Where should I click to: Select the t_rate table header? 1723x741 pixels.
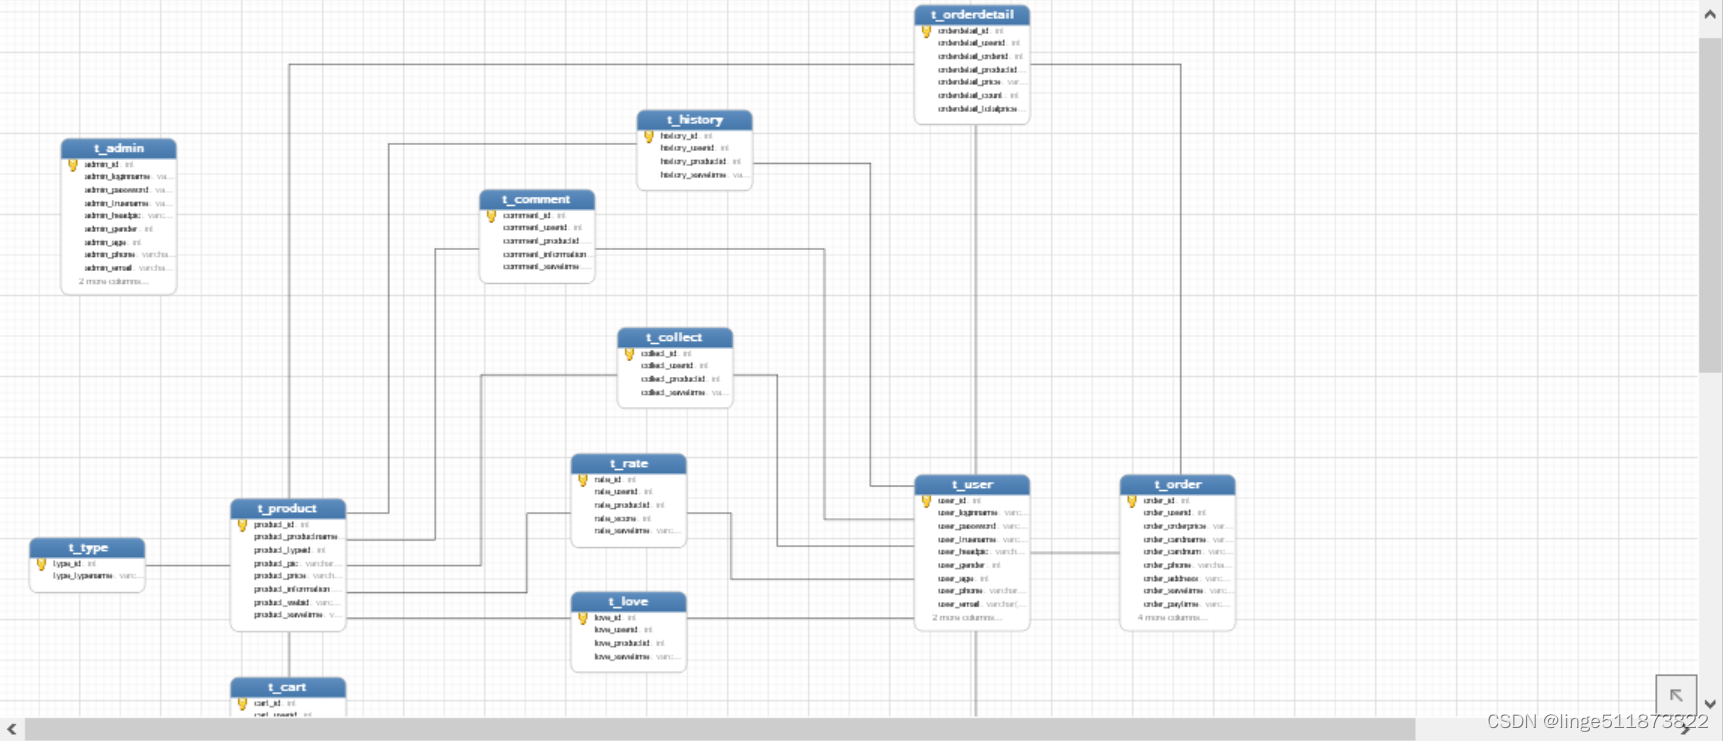click(629, 463)
